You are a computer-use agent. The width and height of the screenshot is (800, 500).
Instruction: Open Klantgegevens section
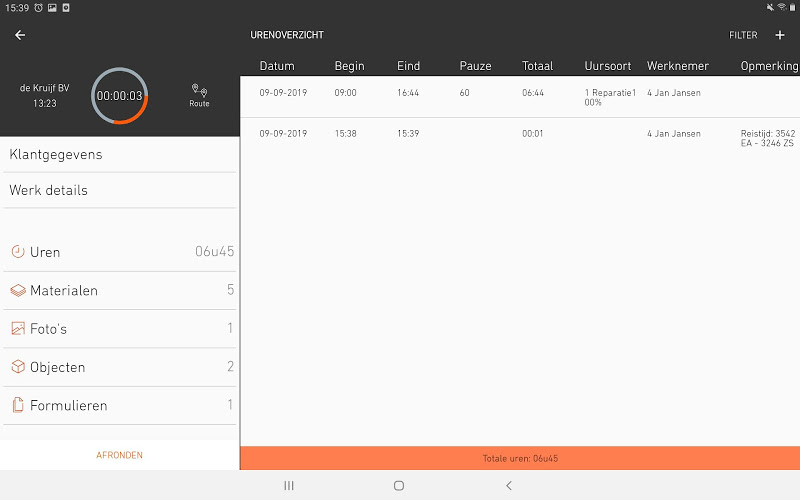(119, 155)
